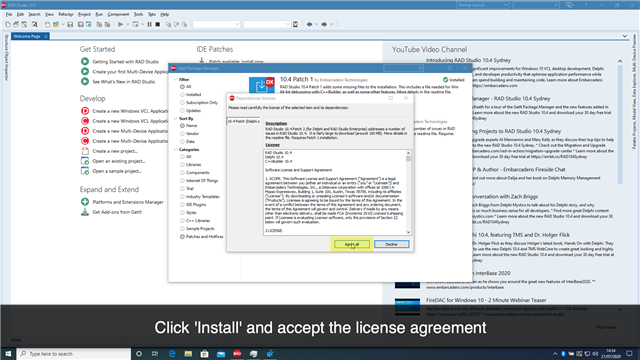Click the green icon beside Getting Started with RAD Studio
The image size is (640, 360).
[x=85, y=62]
